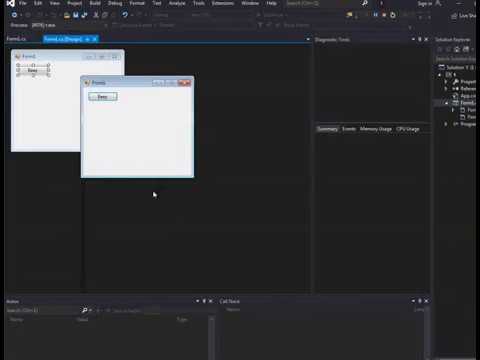This screenshot has width=480, height=360.
Task: Click the Copy toolbar icon
Action: tap(105, 15)
